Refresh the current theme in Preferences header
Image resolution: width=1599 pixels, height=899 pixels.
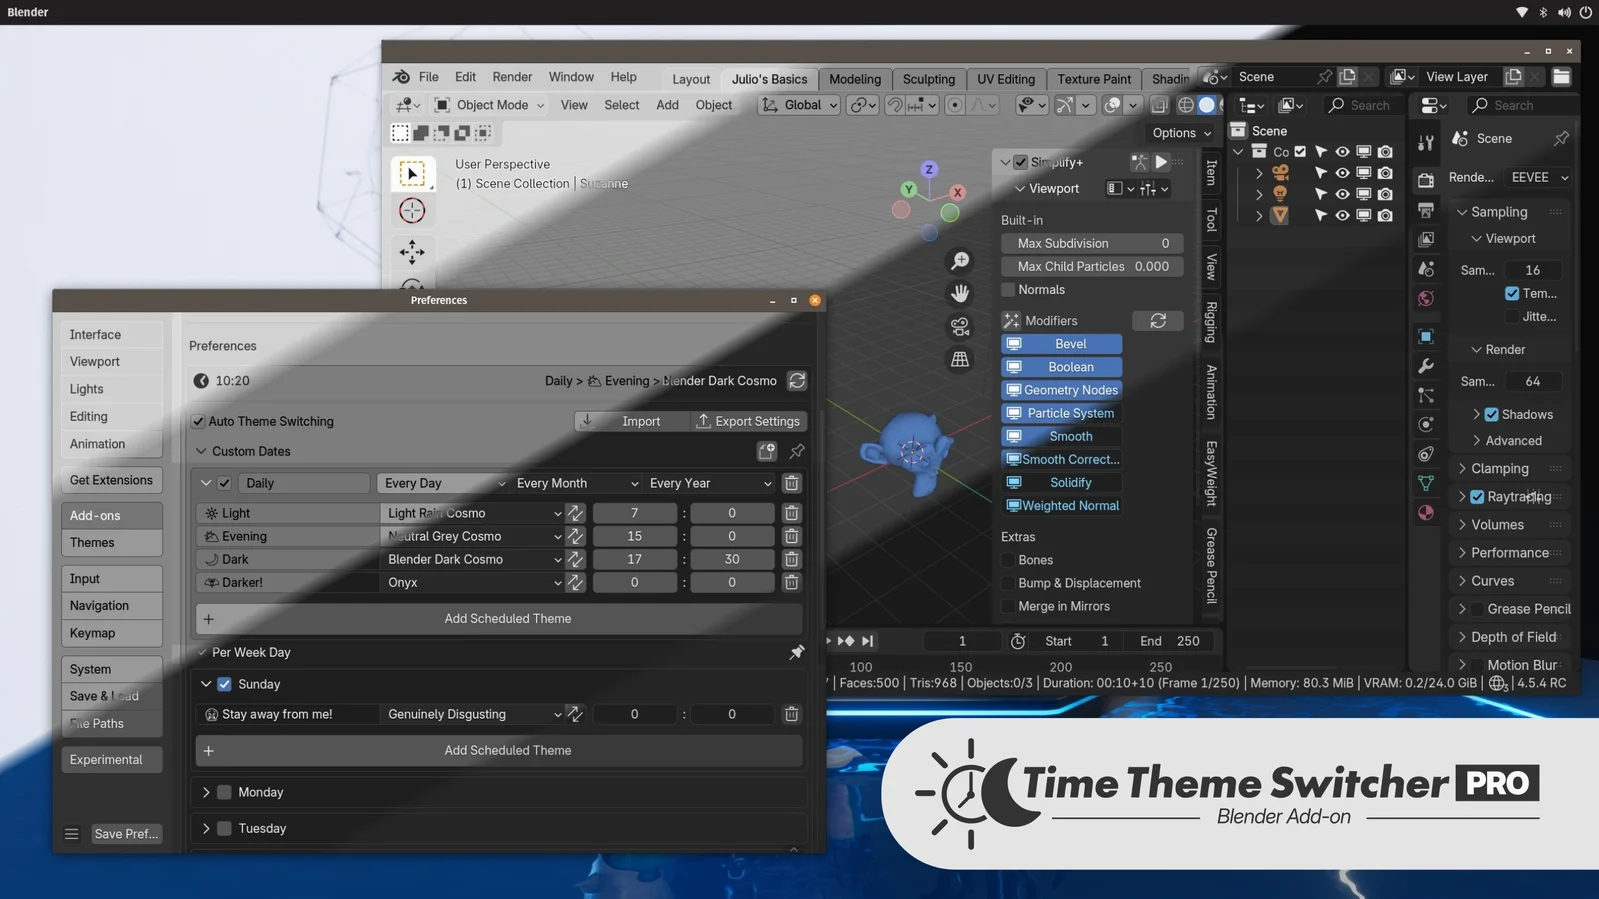pos(797,381)
